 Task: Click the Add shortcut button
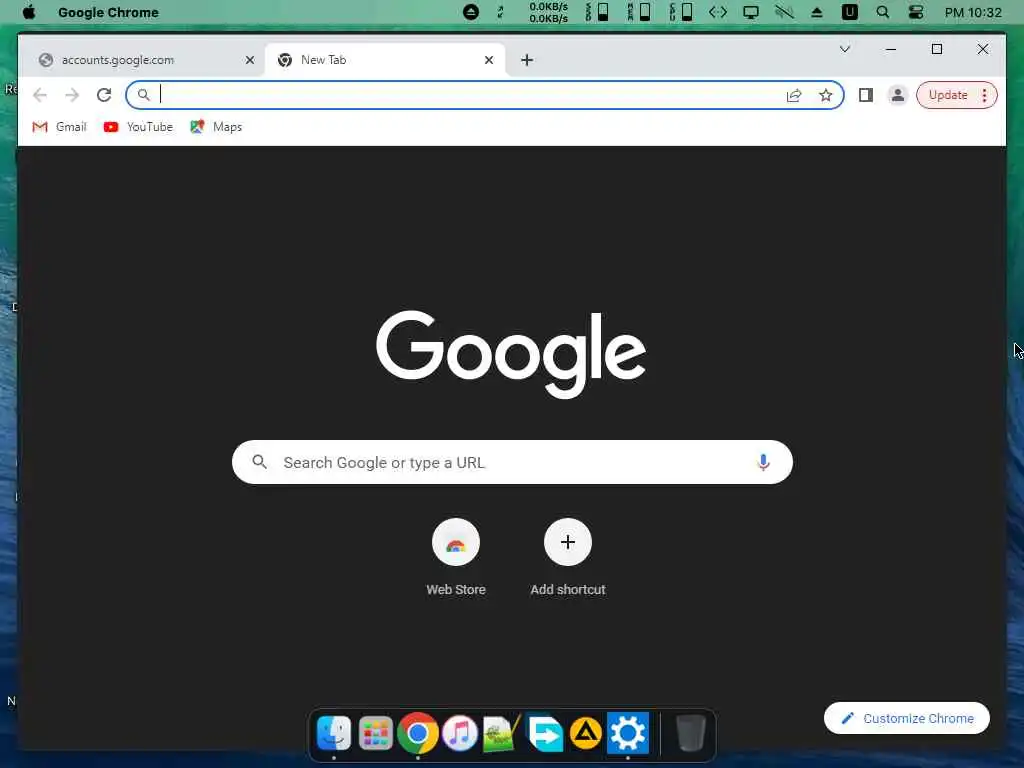pyautogui.click(x=568, y=557)
